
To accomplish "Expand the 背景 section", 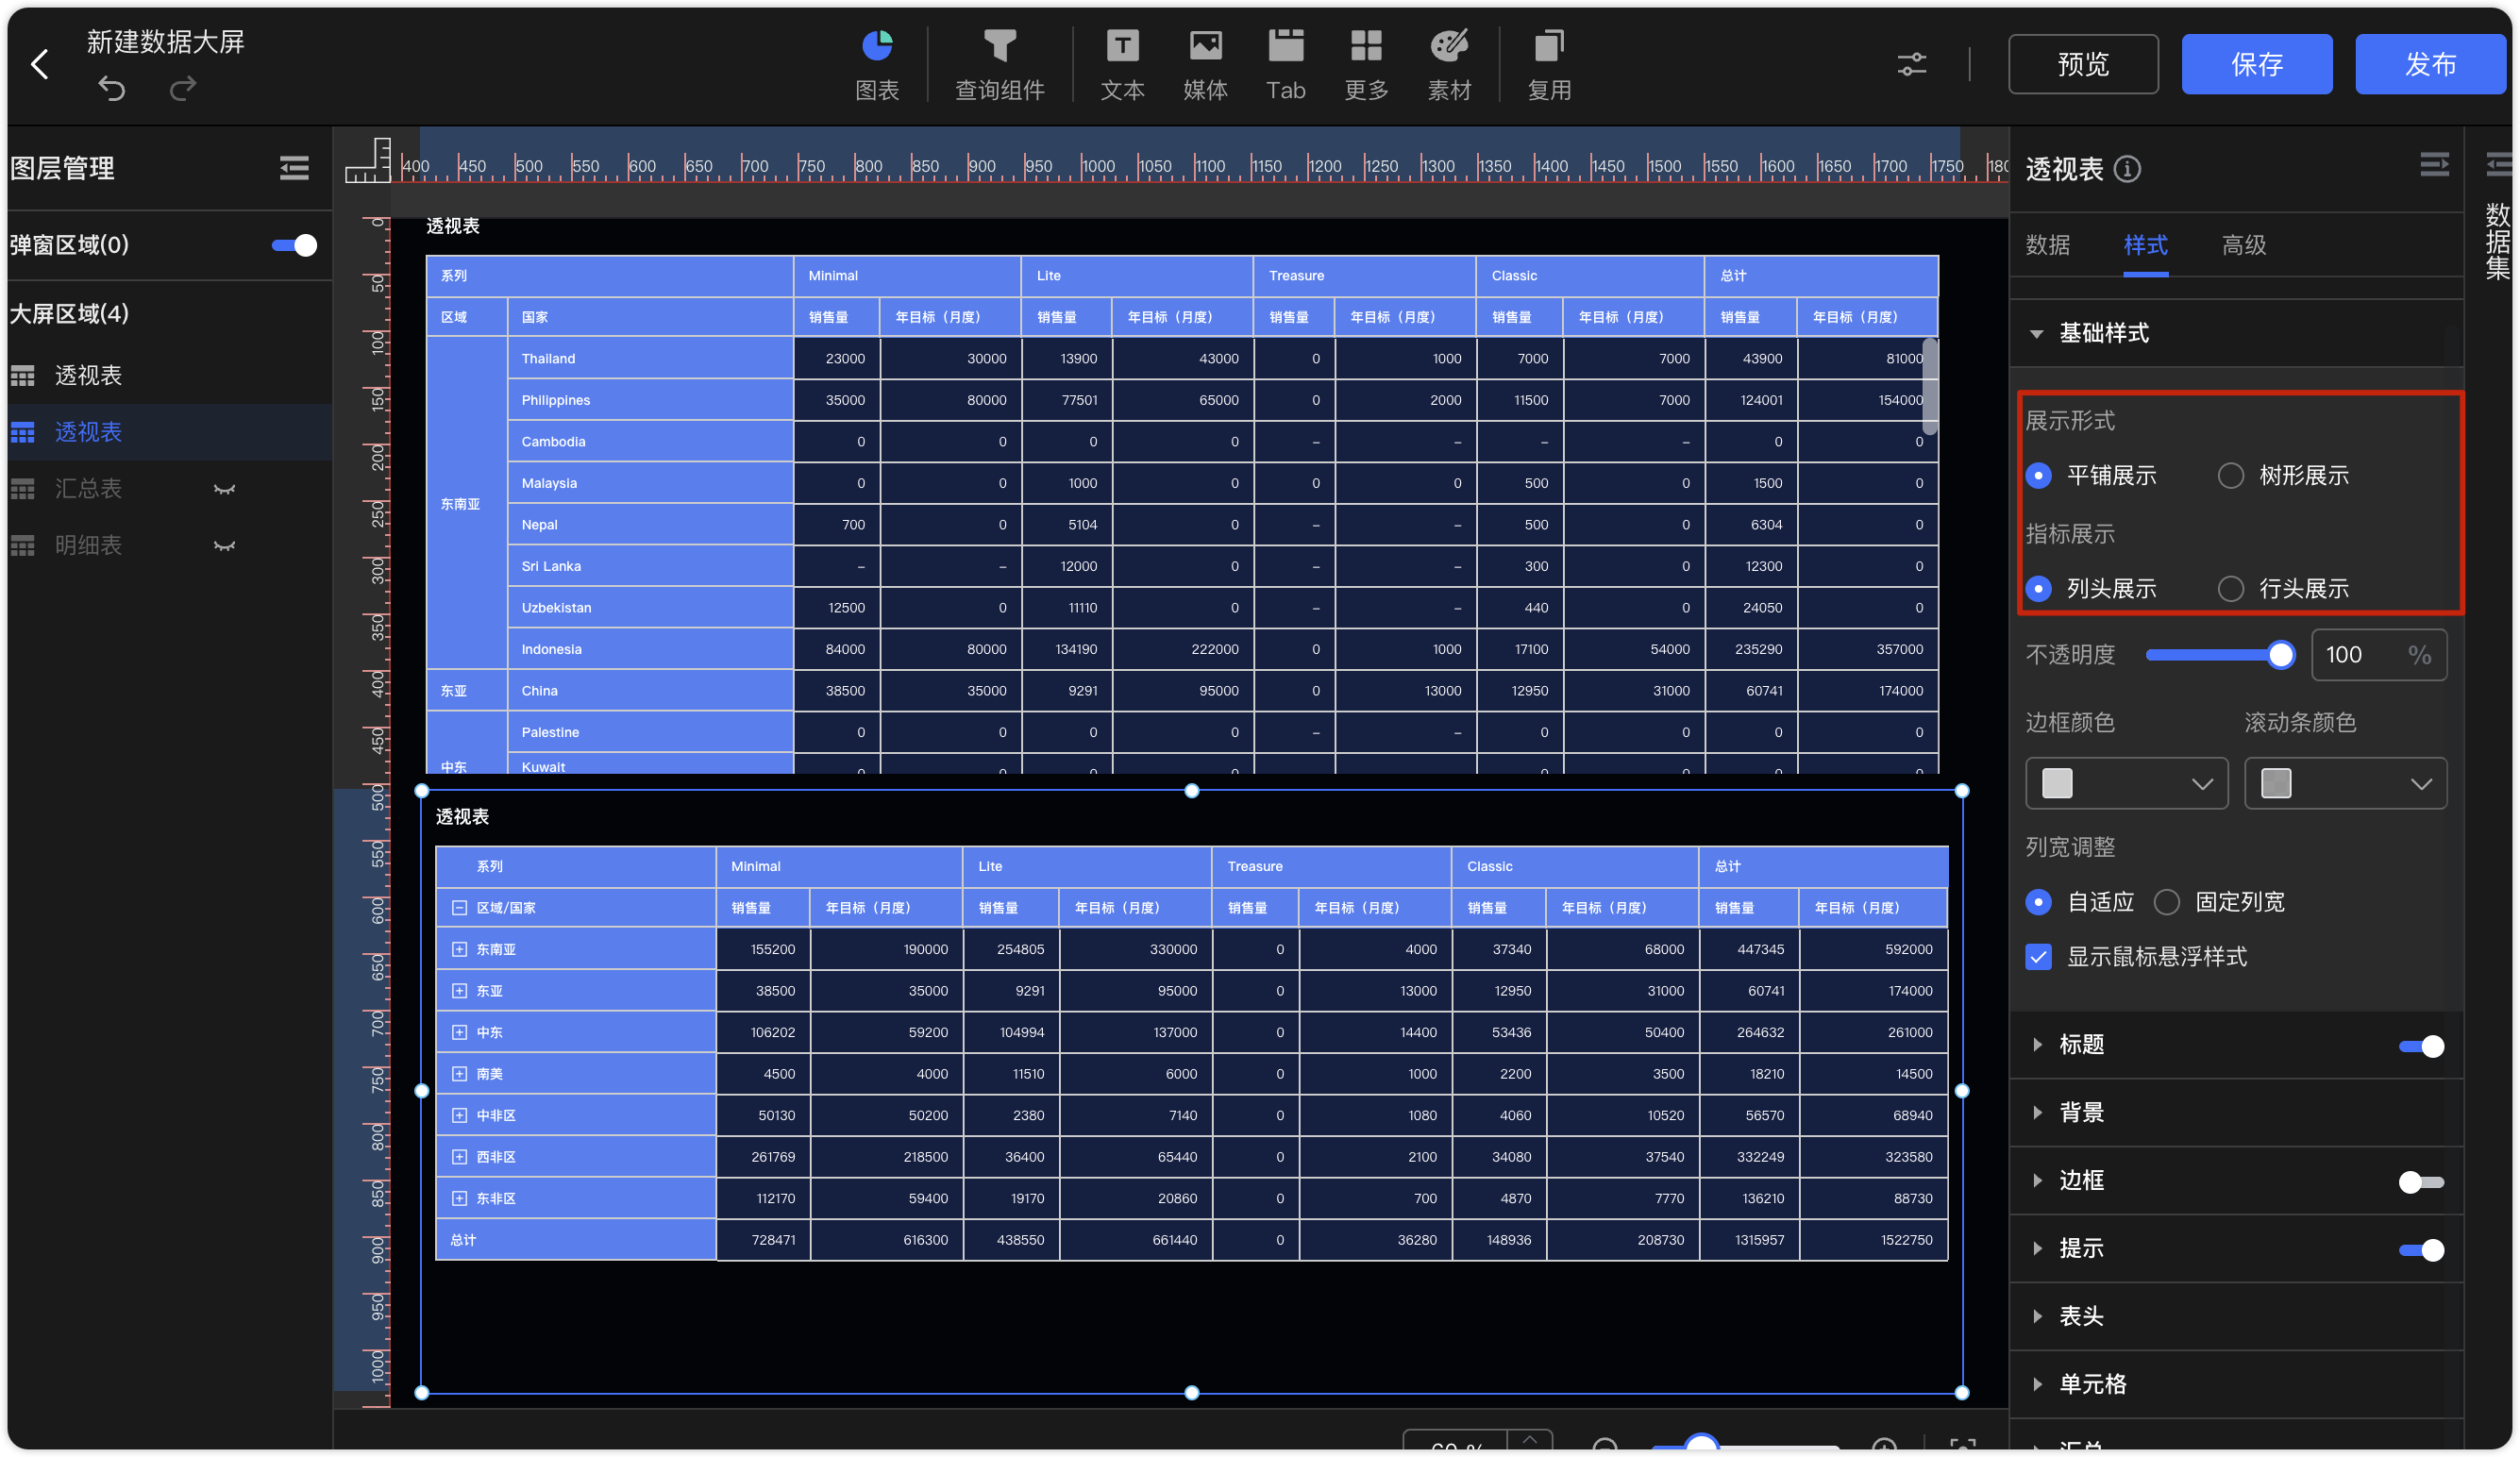I will pos(2036,1113).
